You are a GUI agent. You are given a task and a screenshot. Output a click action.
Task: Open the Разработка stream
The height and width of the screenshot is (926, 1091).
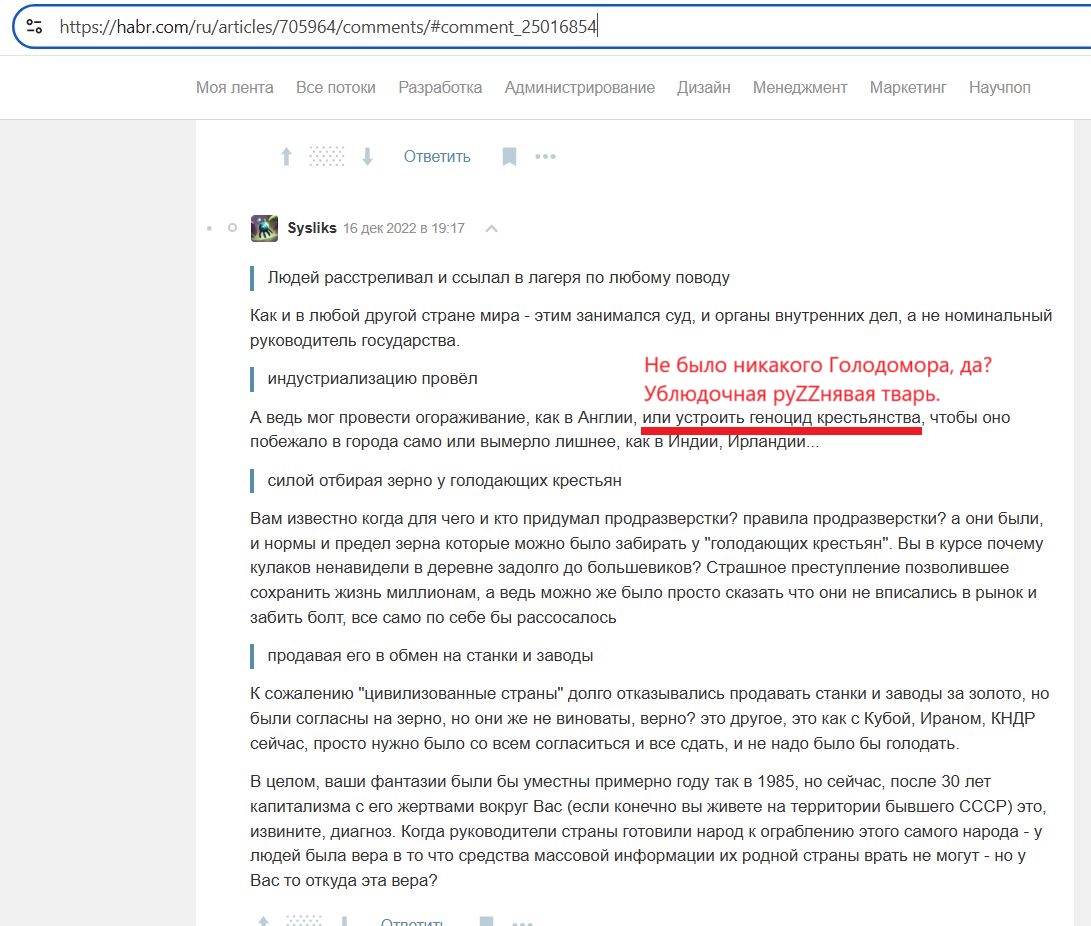click(x=440, y=88)
